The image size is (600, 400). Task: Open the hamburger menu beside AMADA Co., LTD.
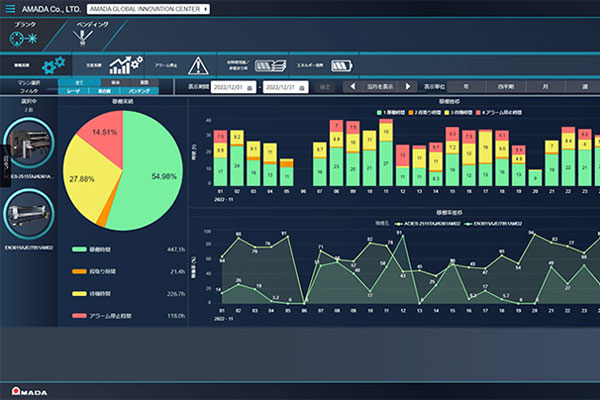point(10,8)
